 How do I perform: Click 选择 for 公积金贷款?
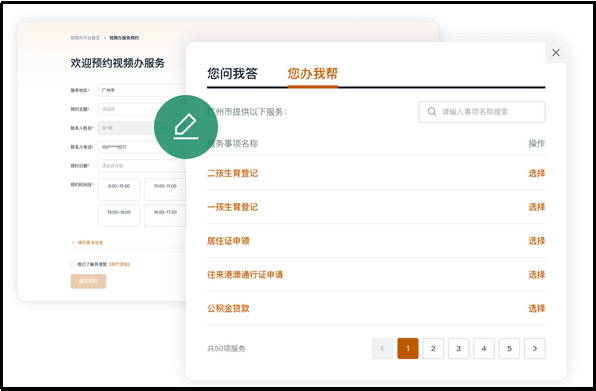pos(537,308)
